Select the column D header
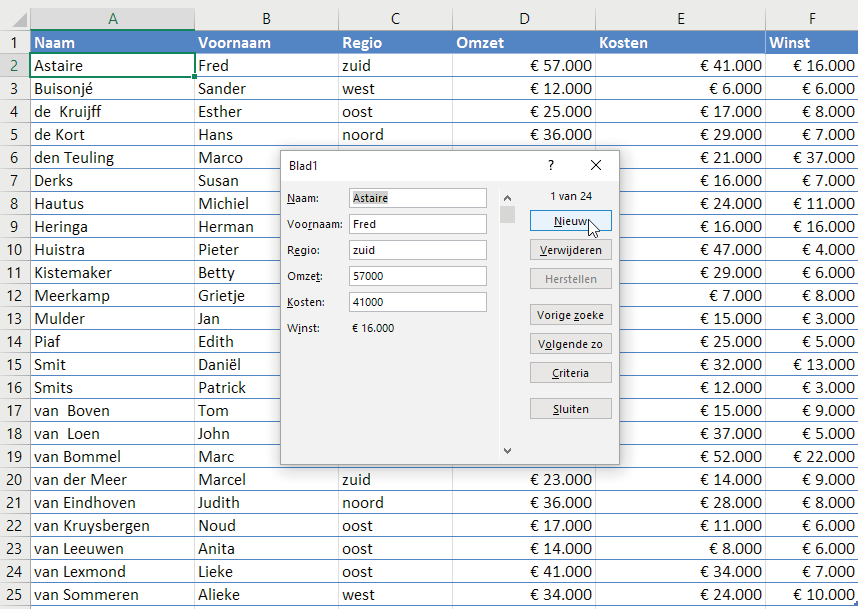The height and width of the screenshot is (609, 858). pos(524,19)
